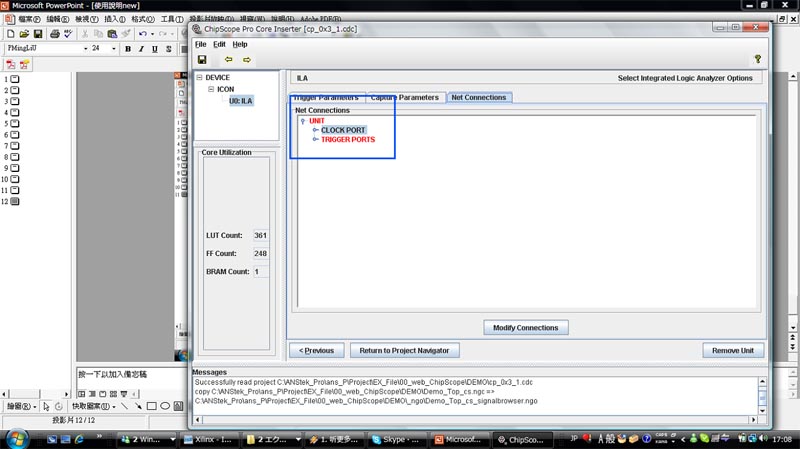The height and width of the screenshot is (449, 800).
Task: Select U0: ILA in device tree
Action: 240,101
